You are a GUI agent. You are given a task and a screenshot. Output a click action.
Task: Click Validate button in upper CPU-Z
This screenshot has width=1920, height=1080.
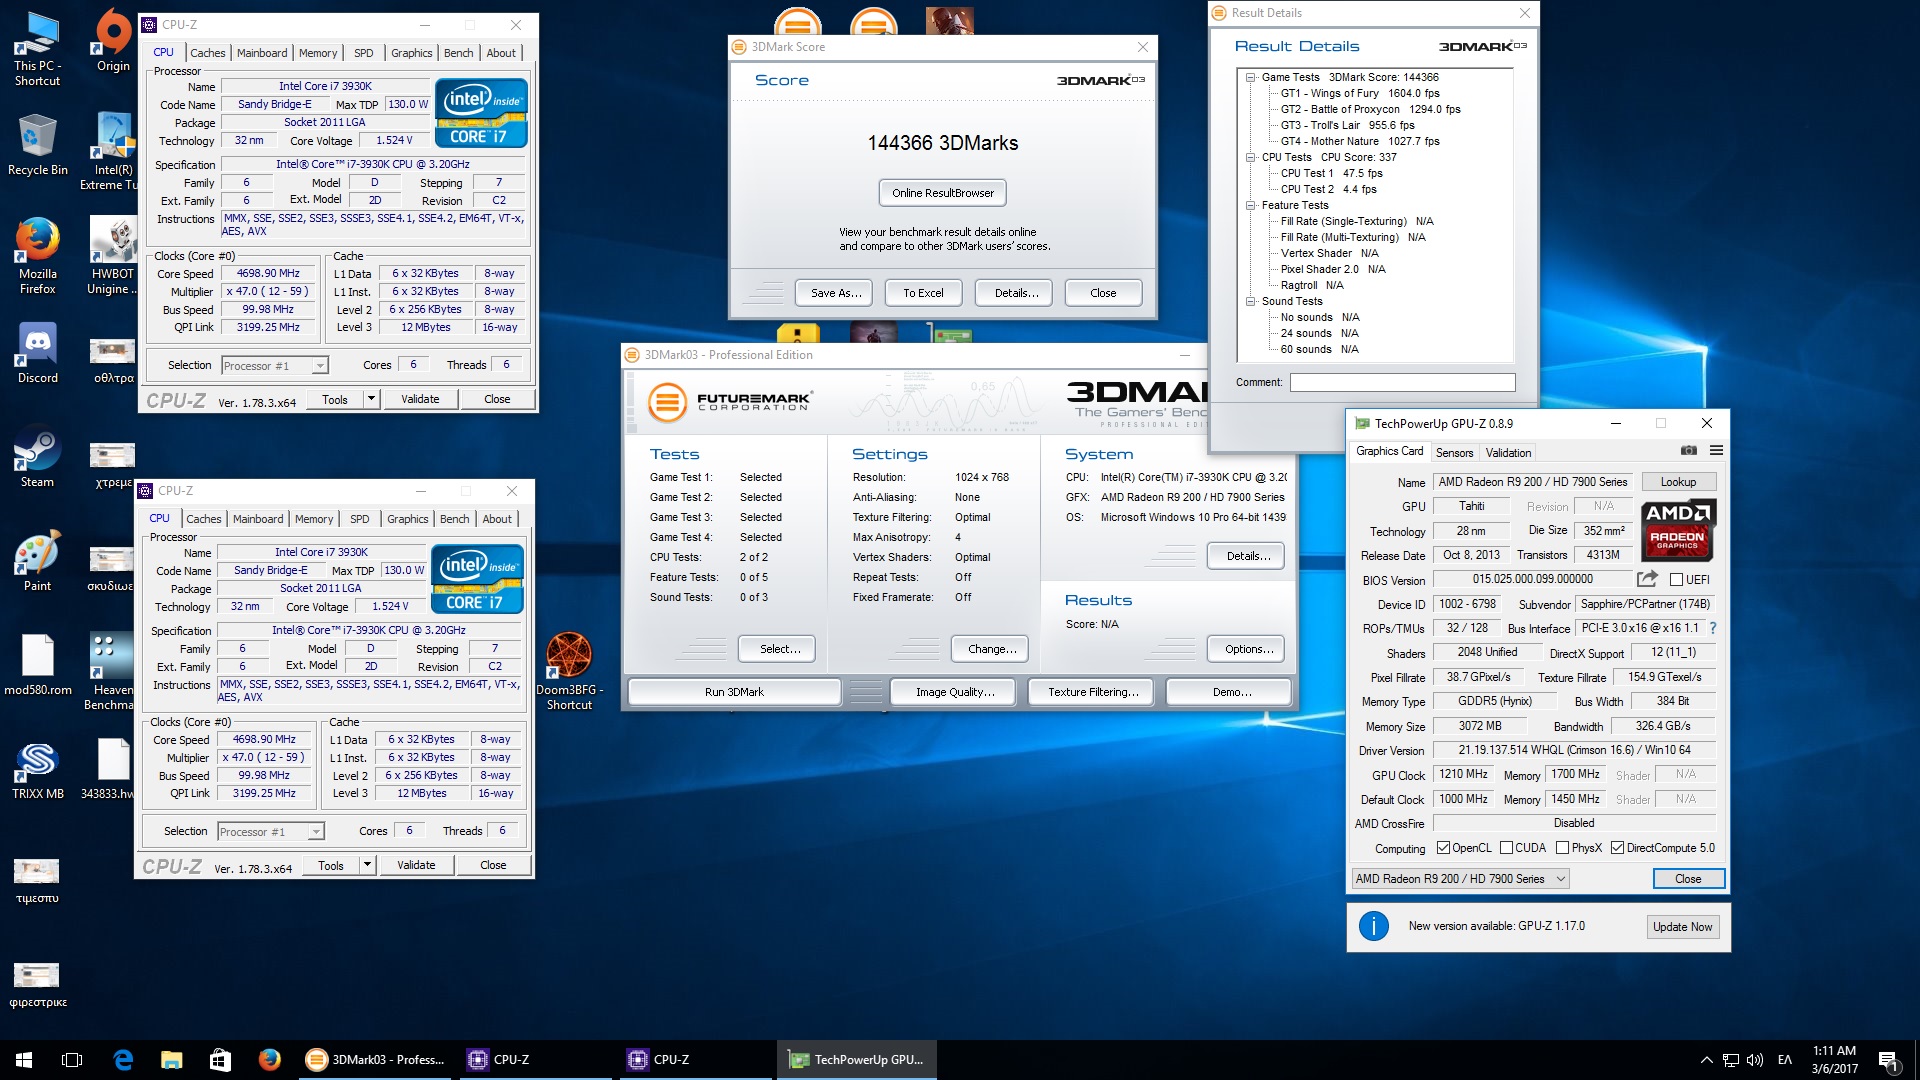point(420,399)
